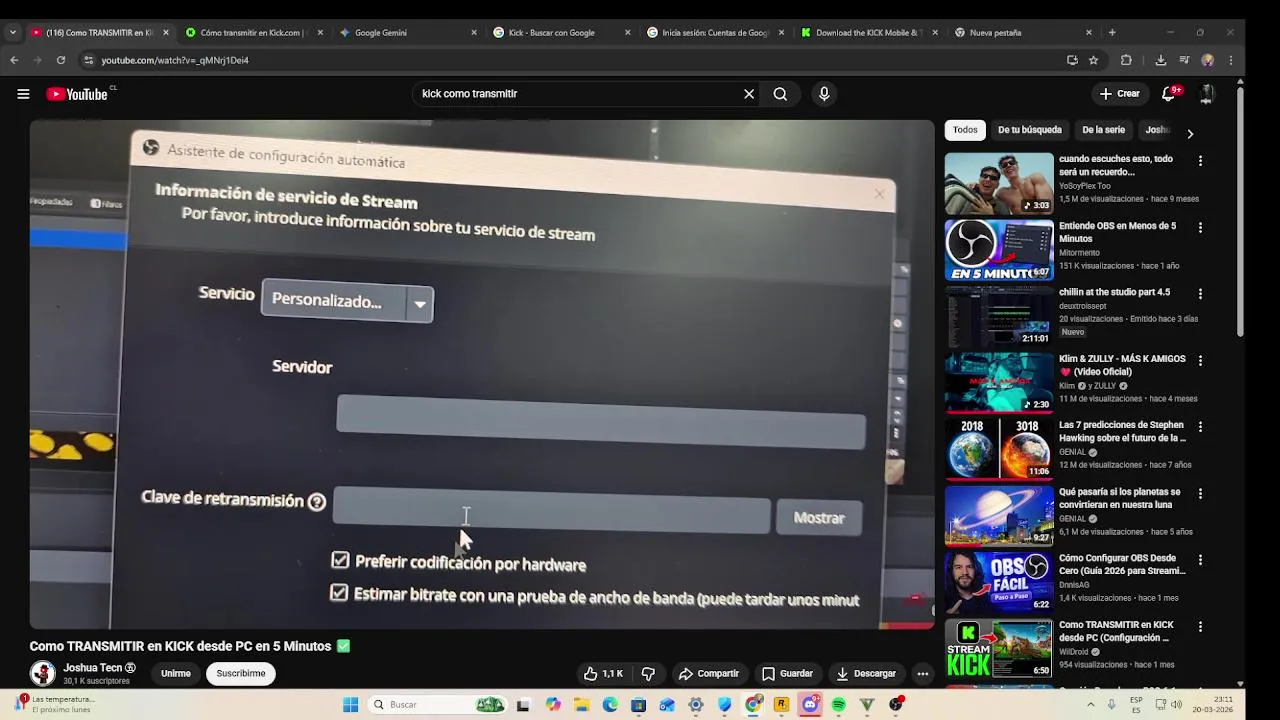Select the 'Todos' filter chip

pyautogui.click(x=965, y=130)
